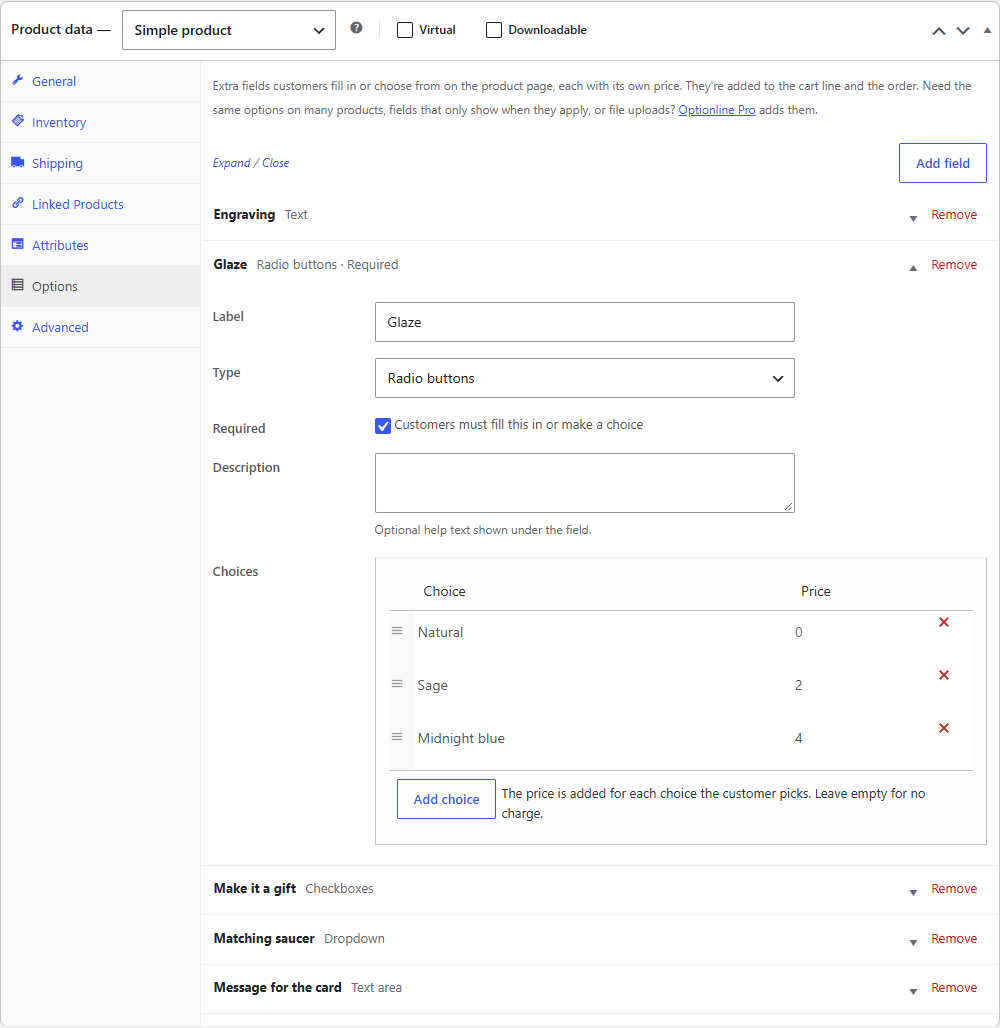Select the Options tab
Image resolution: width=1000 pixels, height=1028 pixels.
pos(101,286)
